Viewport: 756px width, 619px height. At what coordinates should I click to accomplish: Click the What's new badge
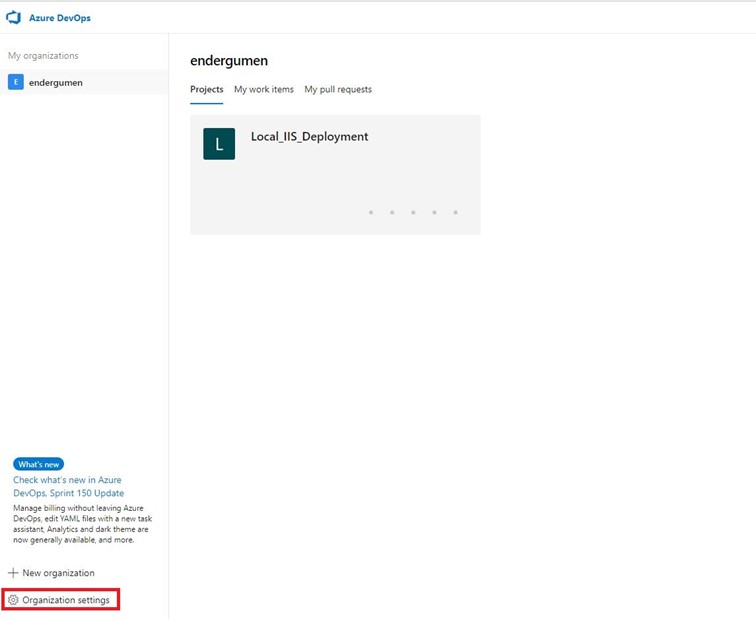[x=38, y=464]
